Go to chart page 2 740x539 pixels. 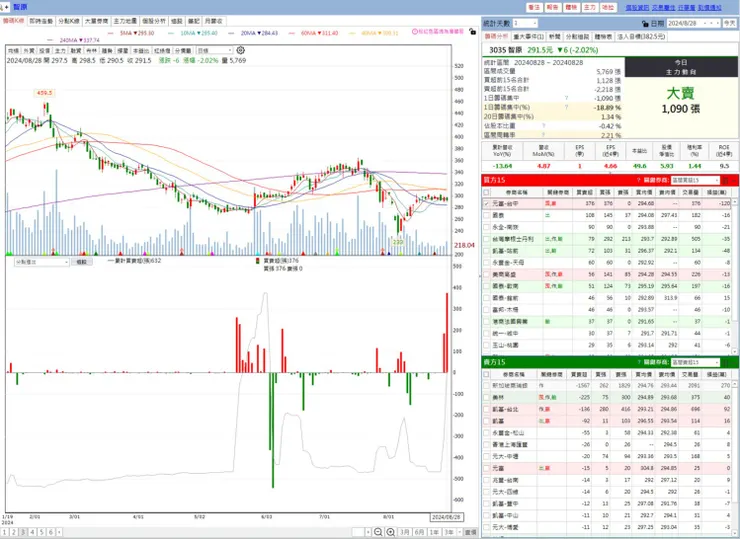tap(14, 532)
